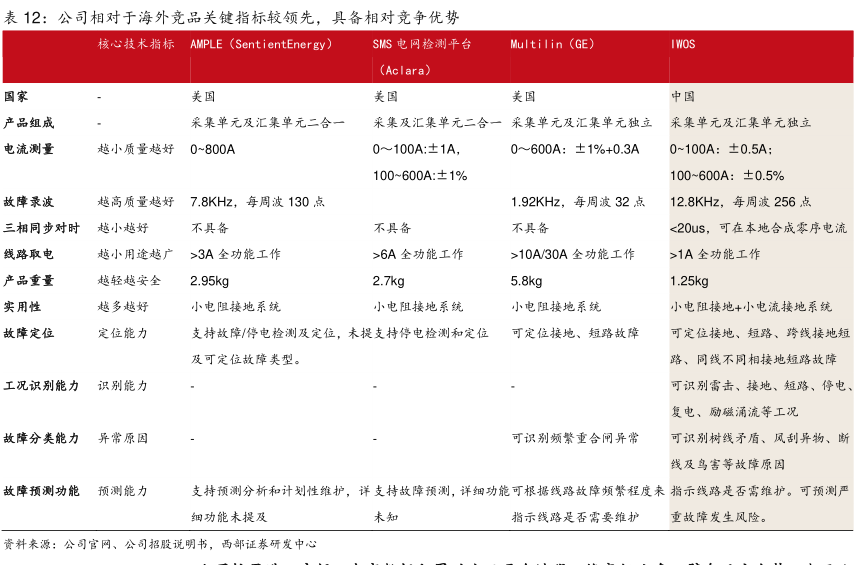Select the 故障预测功能 row label

pyautogui.click(x=41, y=491)
